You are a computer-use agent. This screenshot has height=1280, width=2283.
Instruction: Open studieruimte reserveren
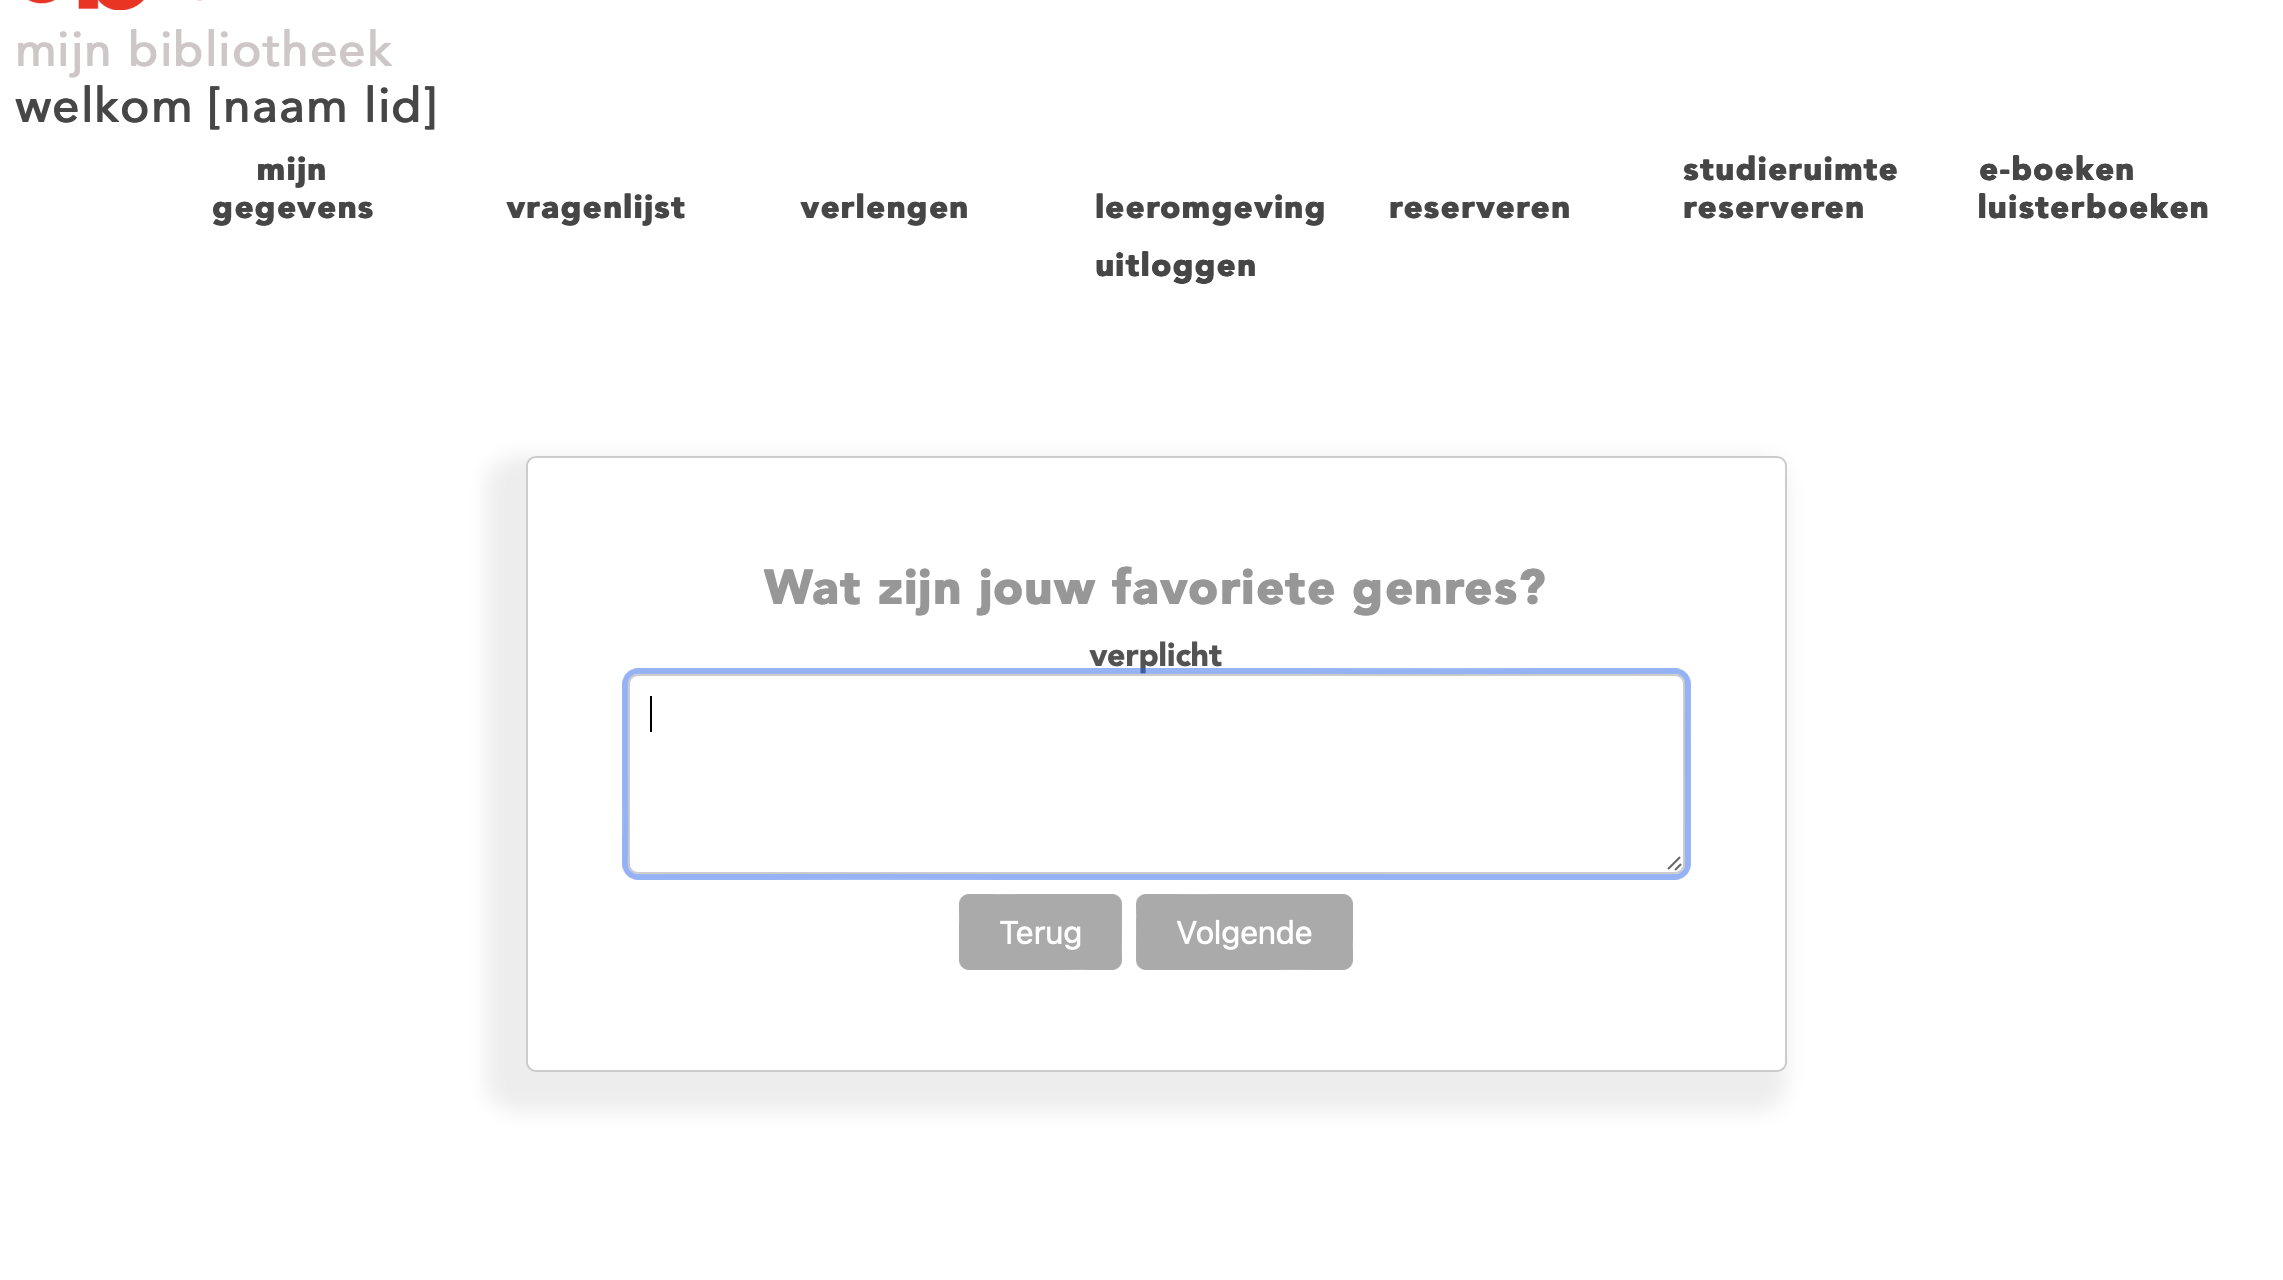point(1788,190)
